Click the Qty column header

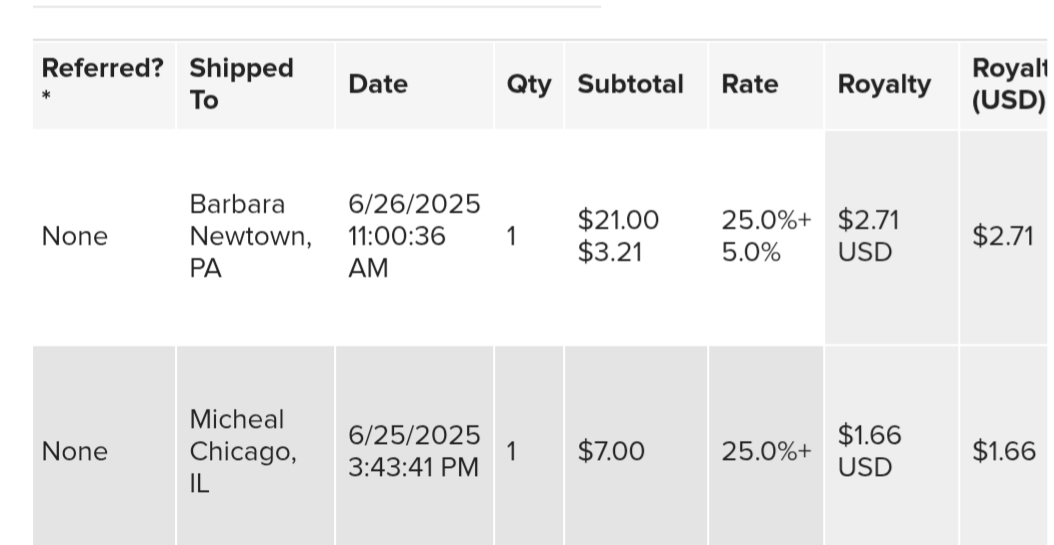click(529, 85)
